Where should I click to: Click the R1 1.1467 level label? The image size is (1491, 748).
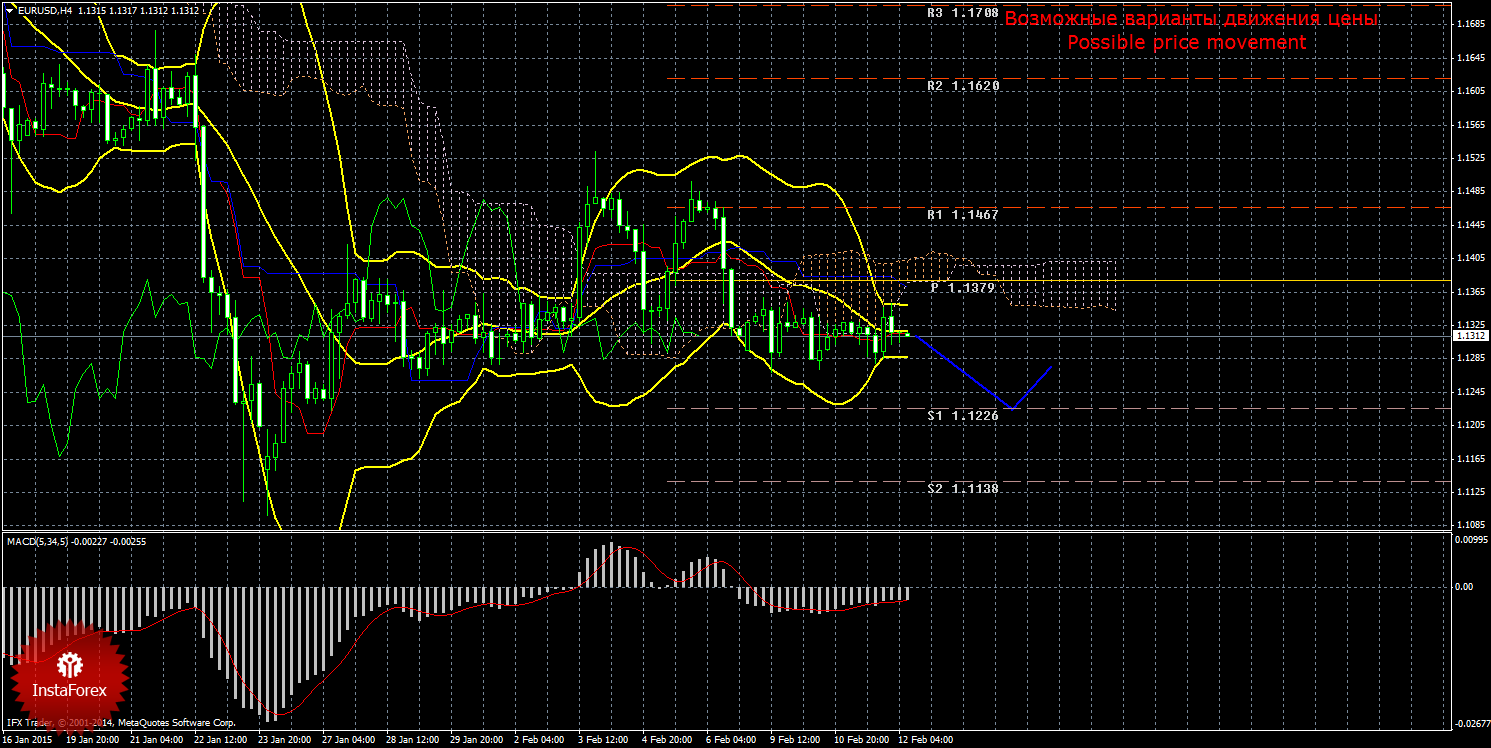coord(962,214)
